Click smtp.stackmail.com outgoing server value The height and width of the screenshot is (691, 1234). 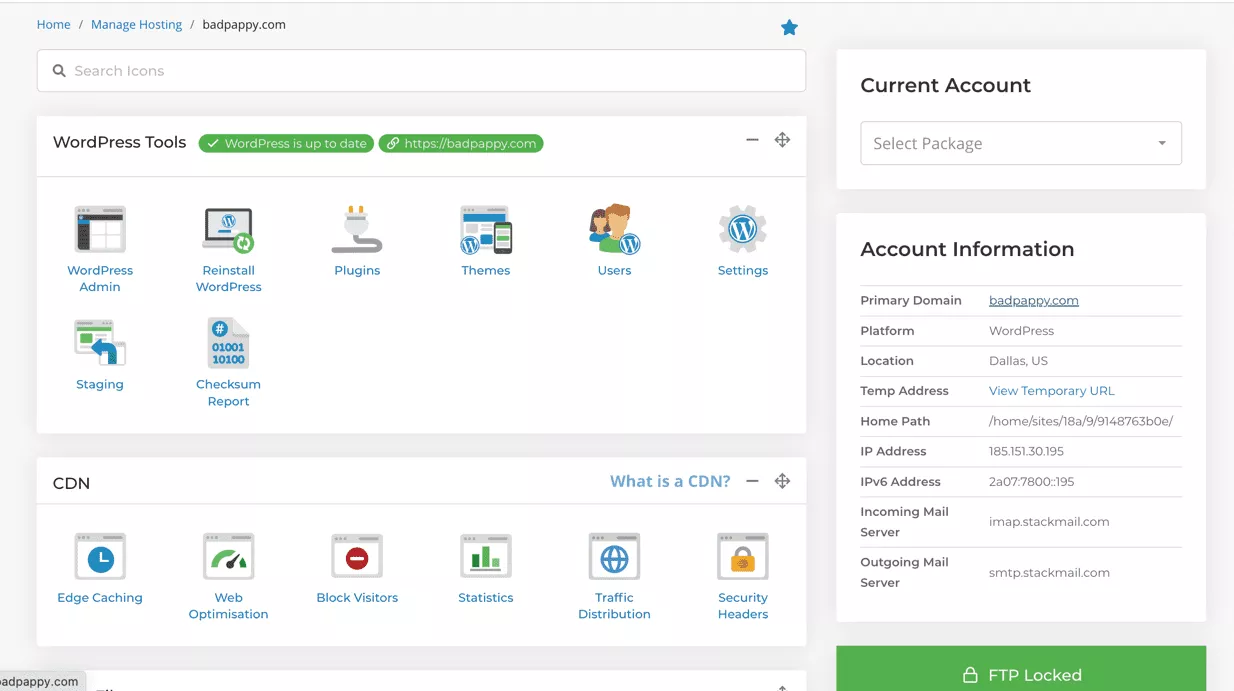click(x=1049, y=573)
